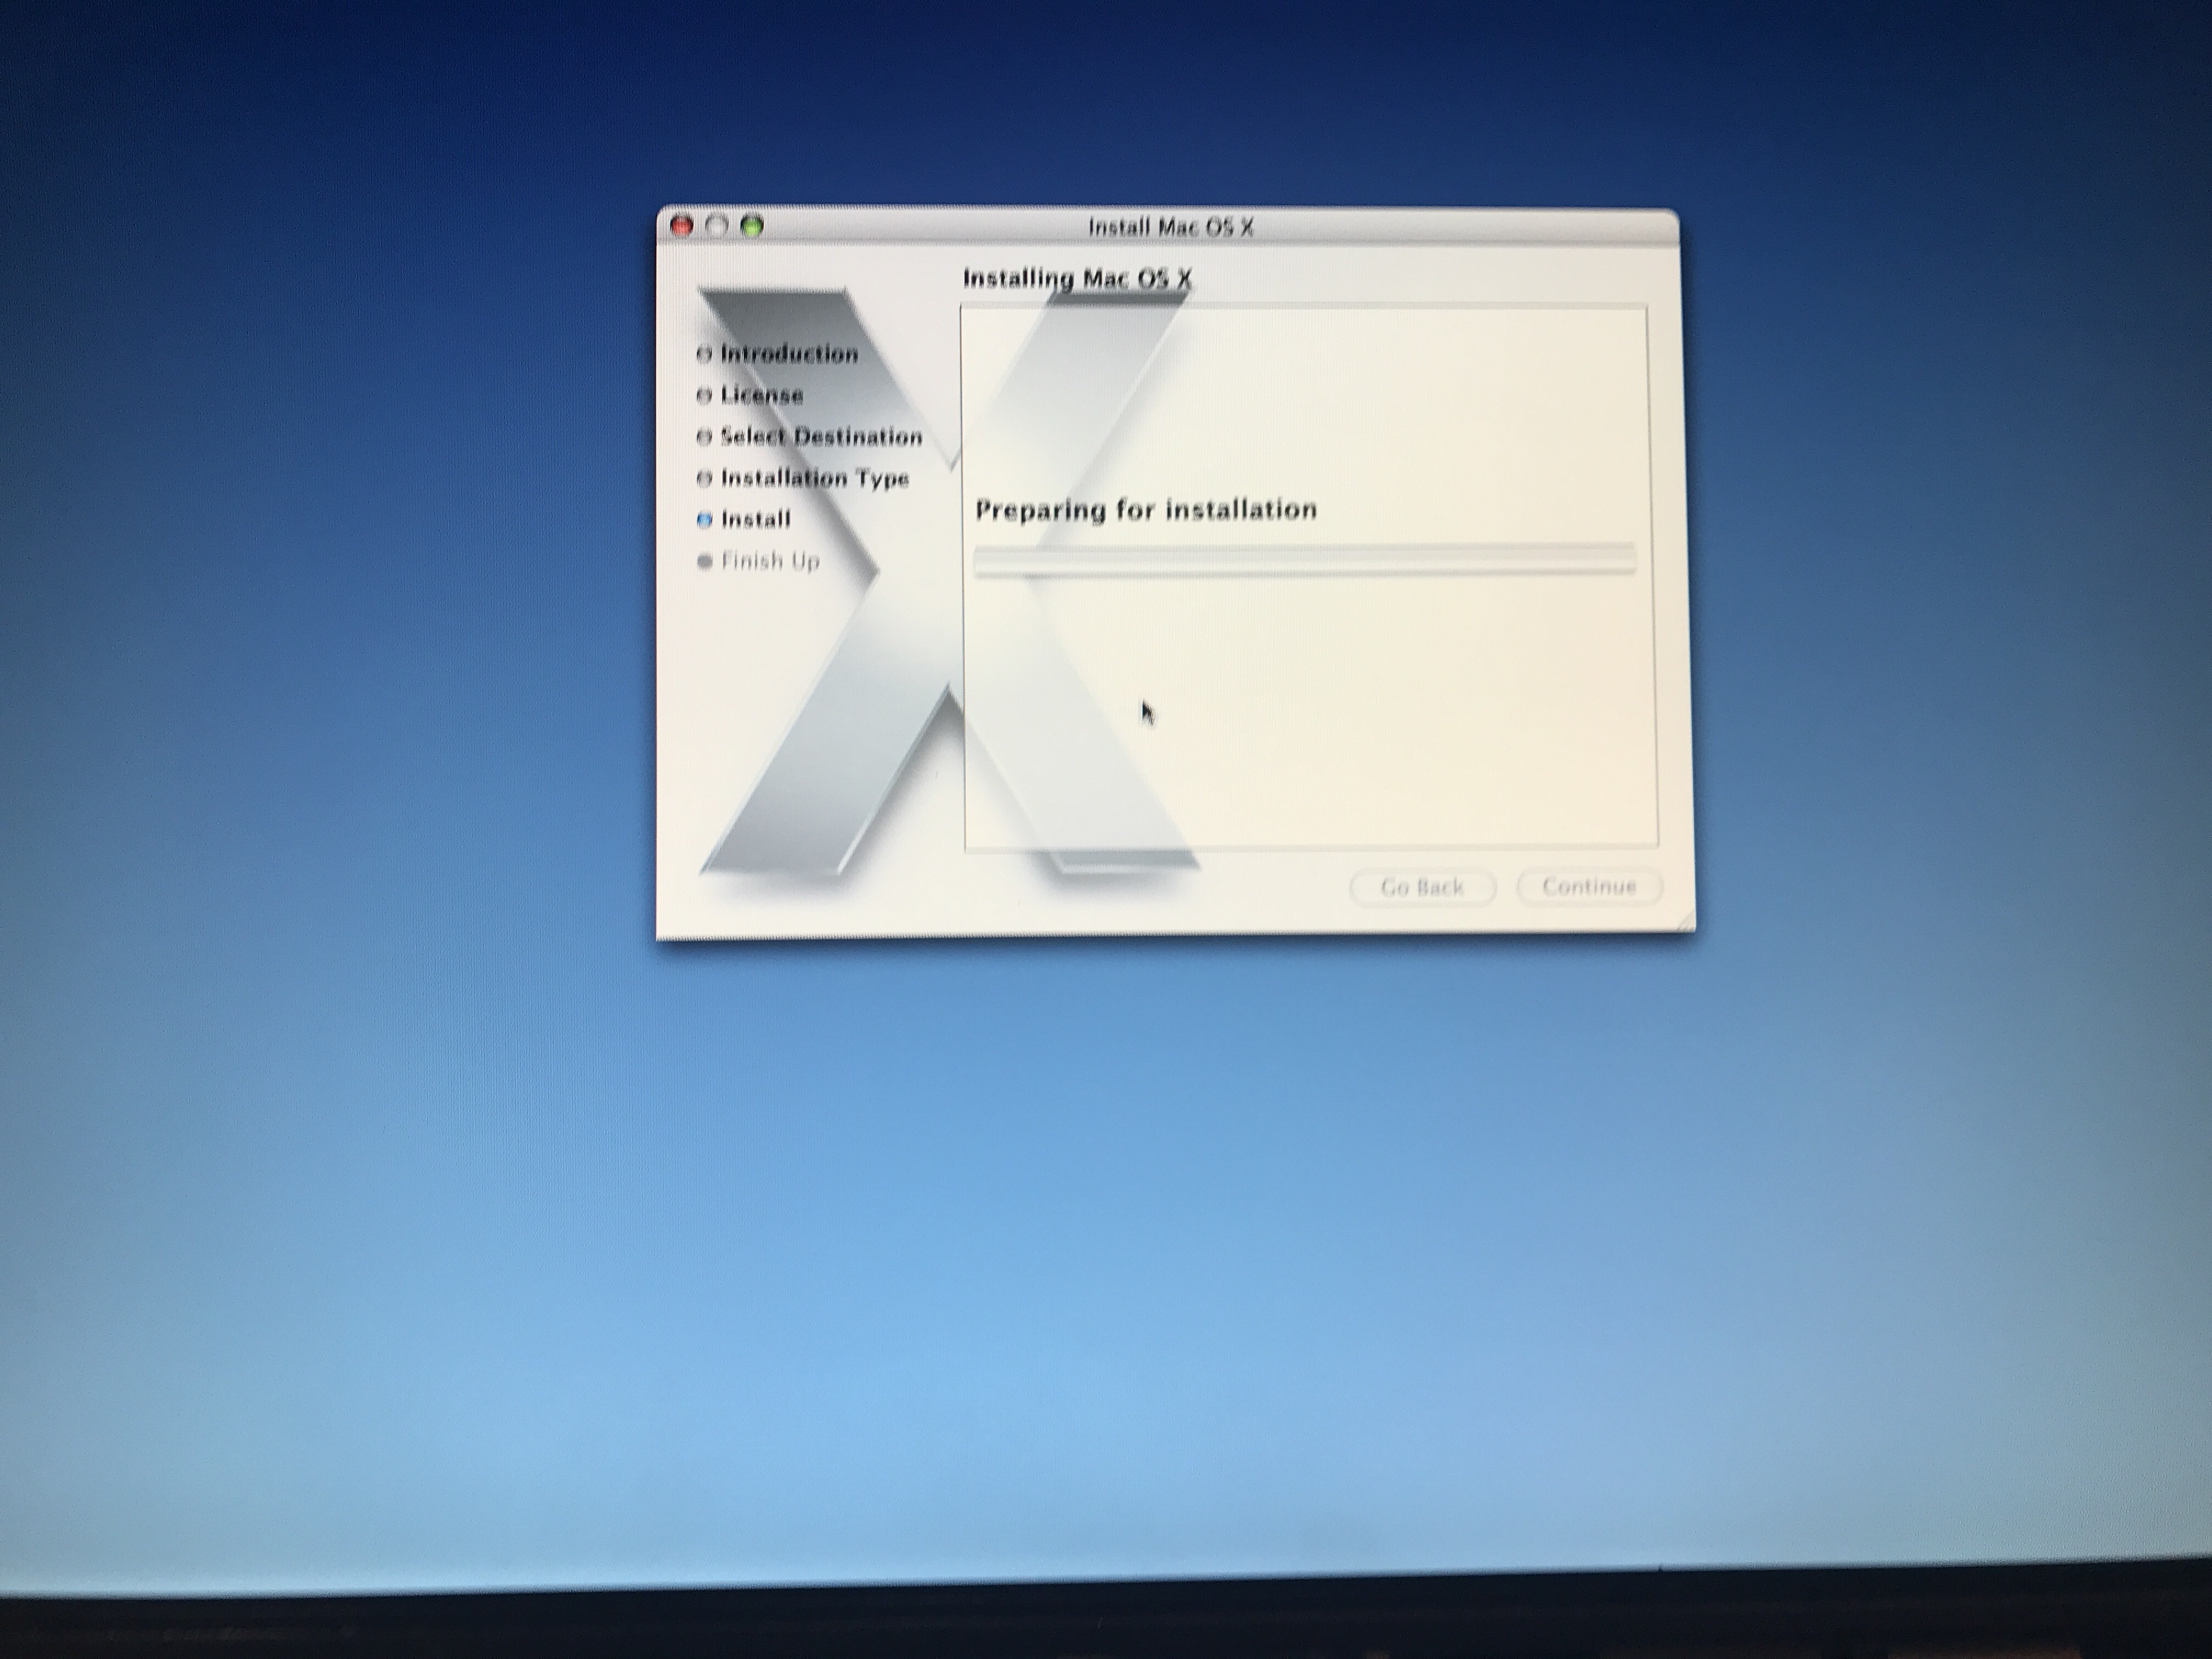Select the Install step in sidebar
The image size is (2212, 1659).
point(756,519)
